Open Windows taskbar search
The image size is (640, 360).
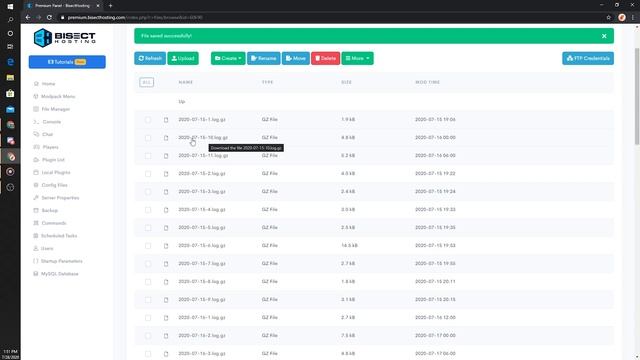coord(10,20)
